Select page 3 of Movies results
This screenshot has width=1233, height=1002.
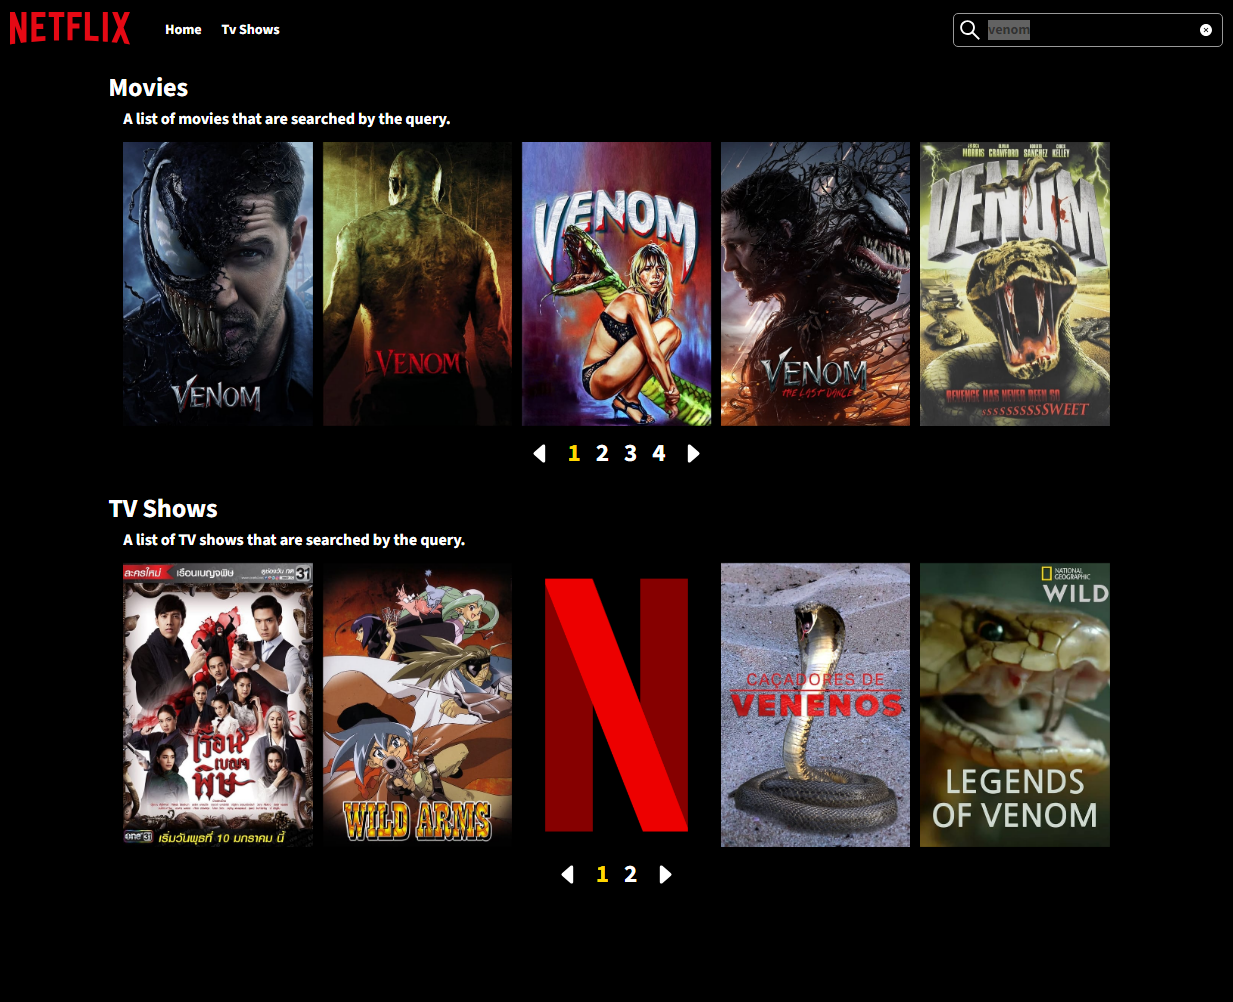point(630,454)
